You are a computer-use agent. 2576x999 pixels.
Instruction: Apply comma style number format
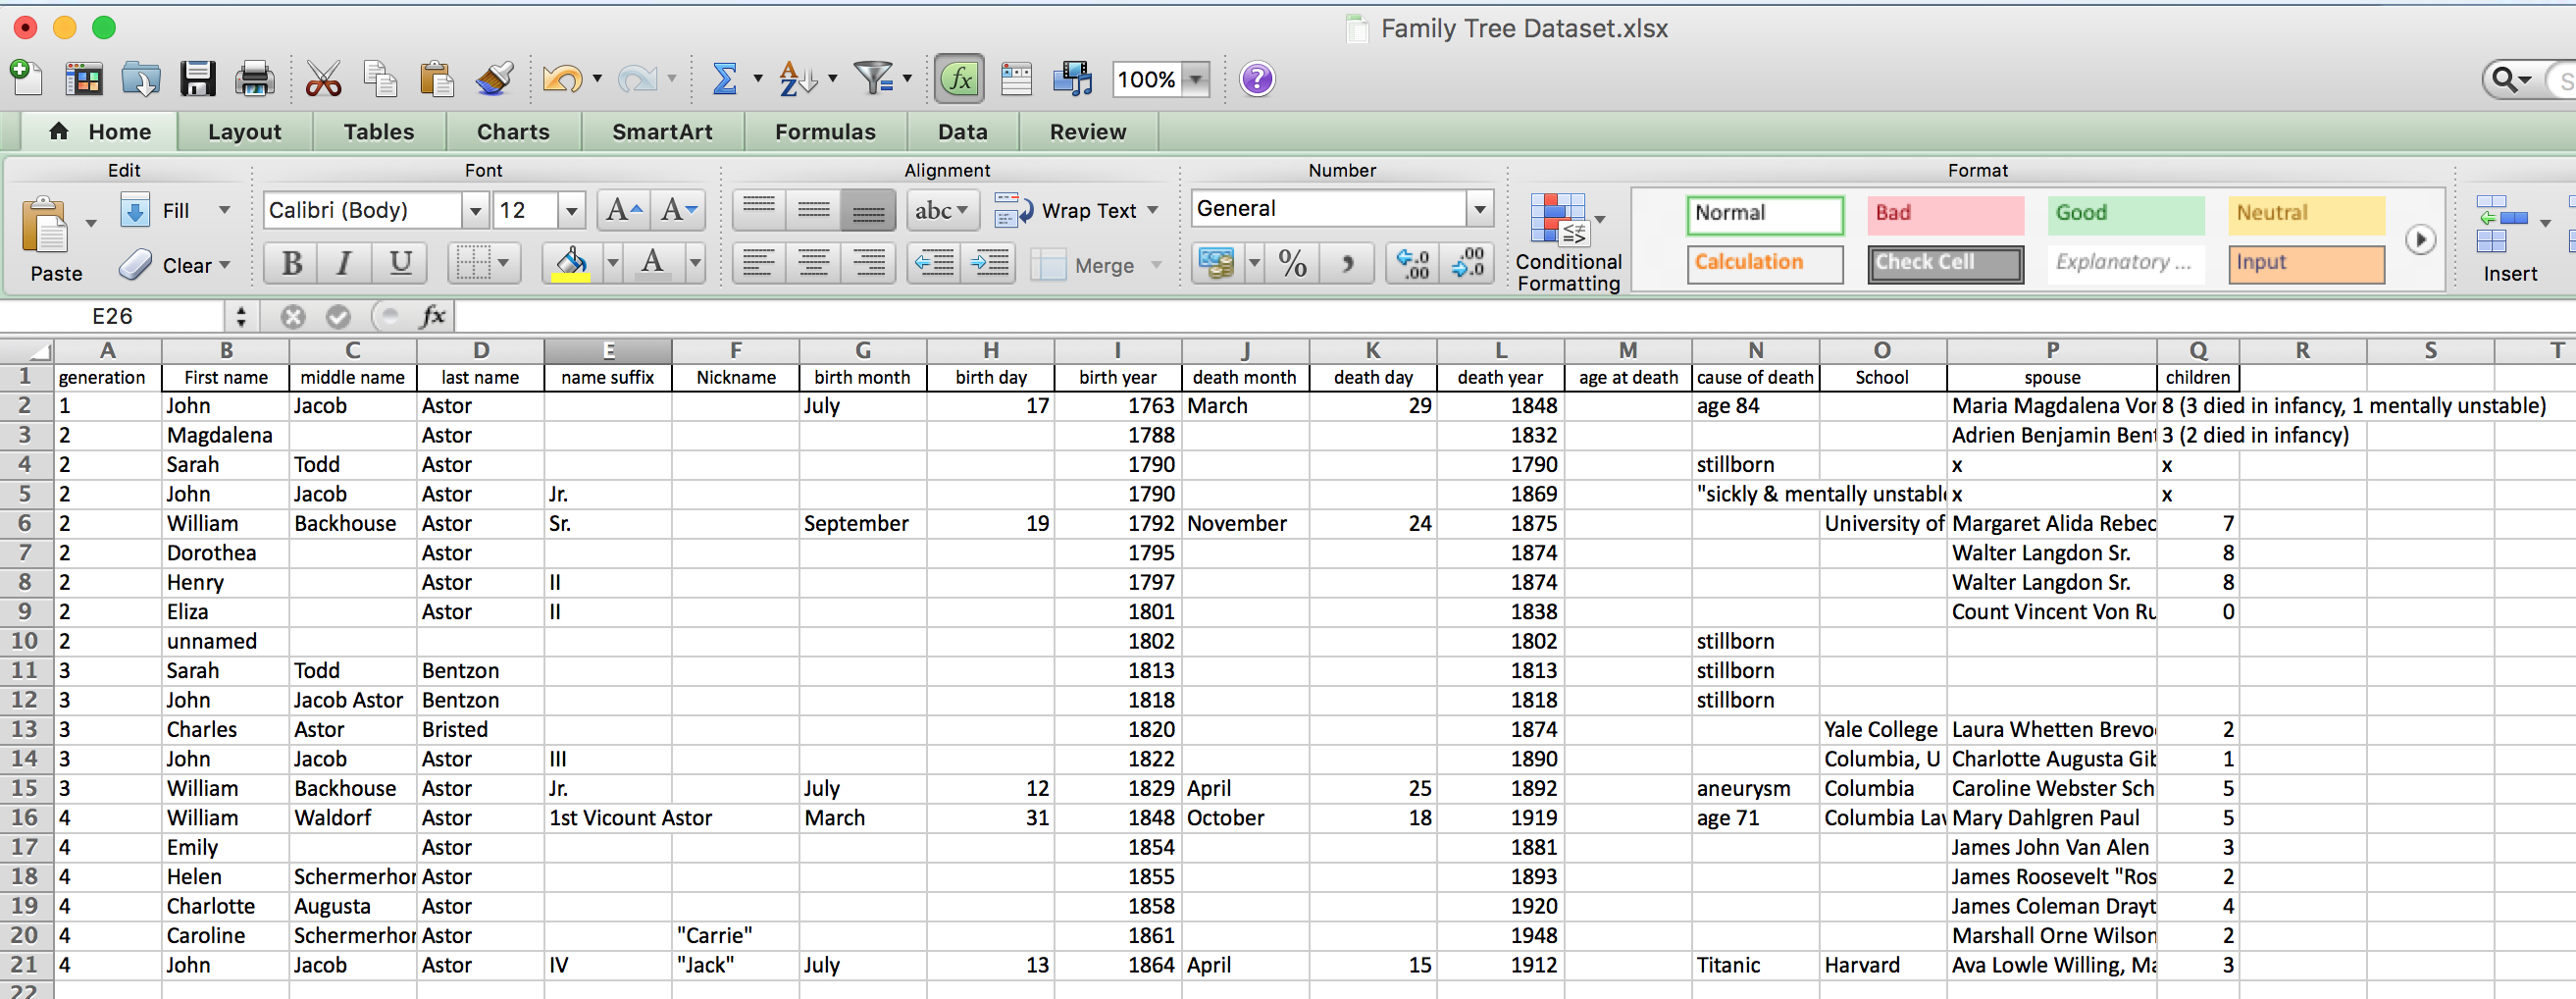tap(1346, 264)
